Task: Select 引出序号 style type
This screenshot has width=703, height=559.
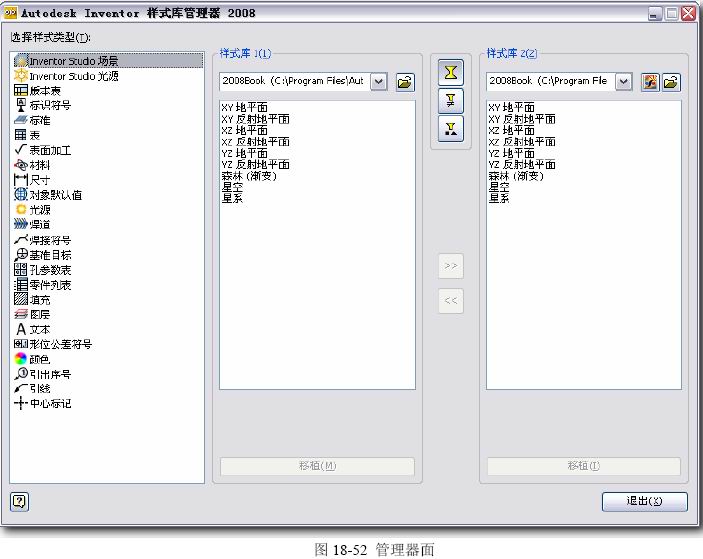Action: [x=43, y=374]
